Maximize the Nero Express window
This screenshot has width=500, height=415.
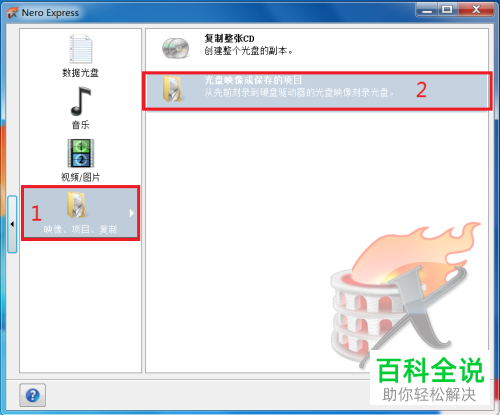pos(448,10)
